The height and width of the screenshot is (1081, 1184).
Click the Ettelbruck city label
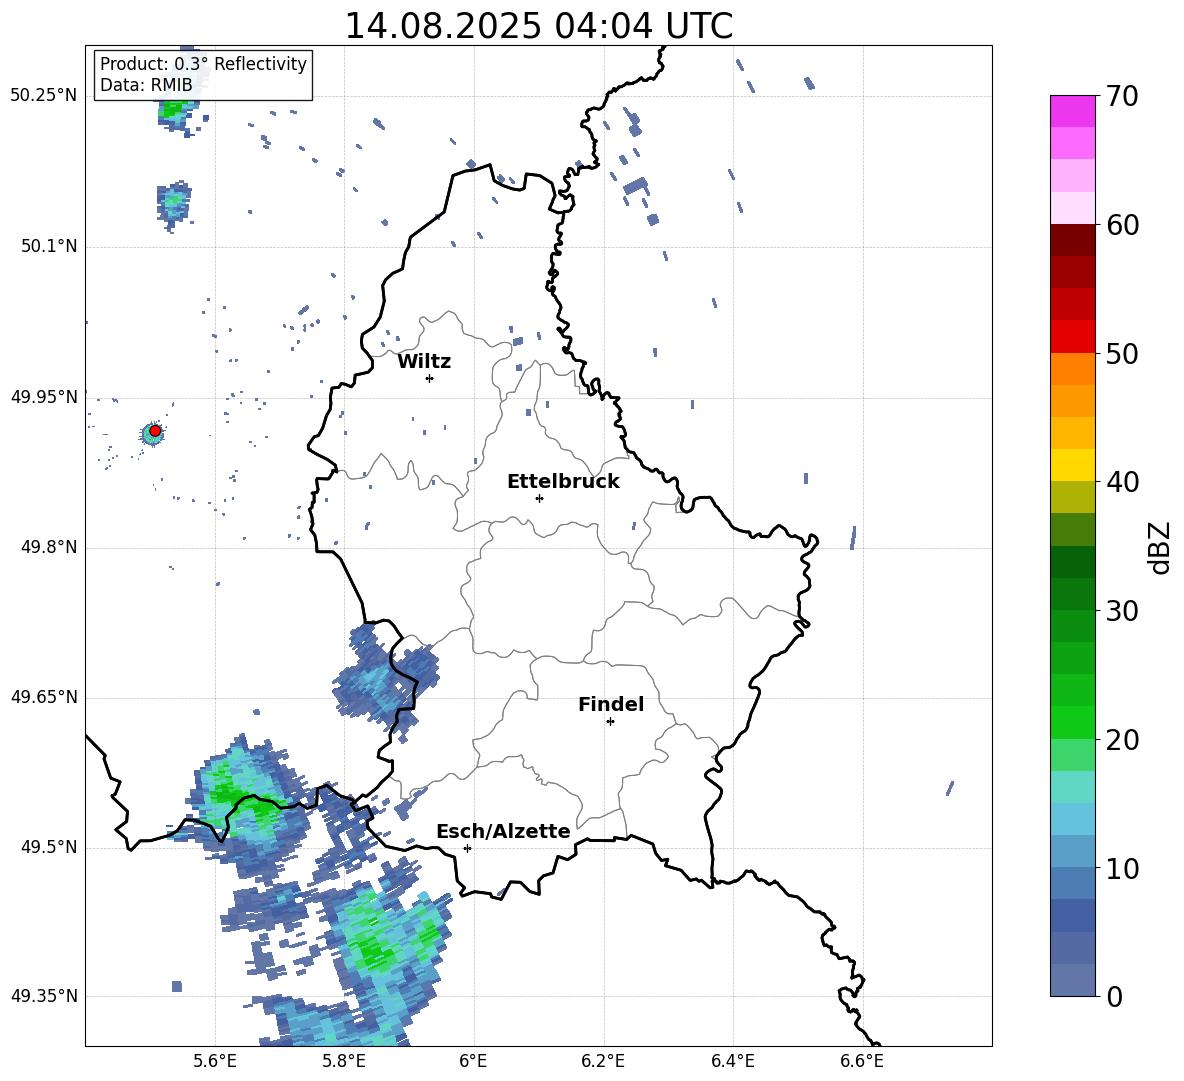[563, 482]
